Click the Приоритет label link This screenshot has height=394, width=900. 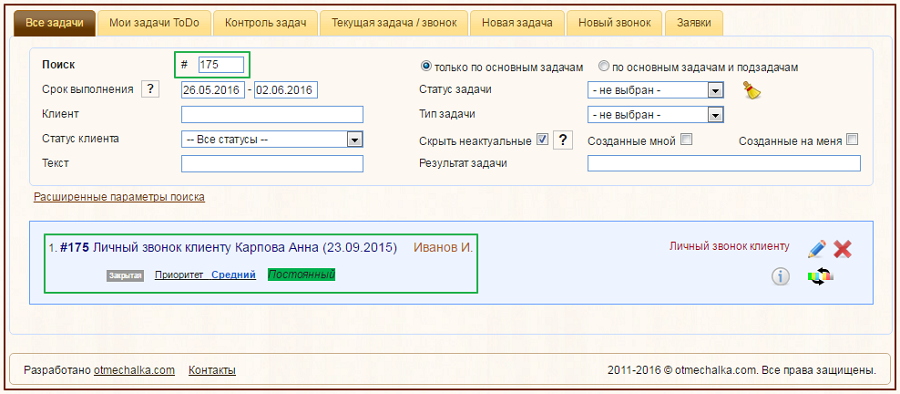[179, 275]
